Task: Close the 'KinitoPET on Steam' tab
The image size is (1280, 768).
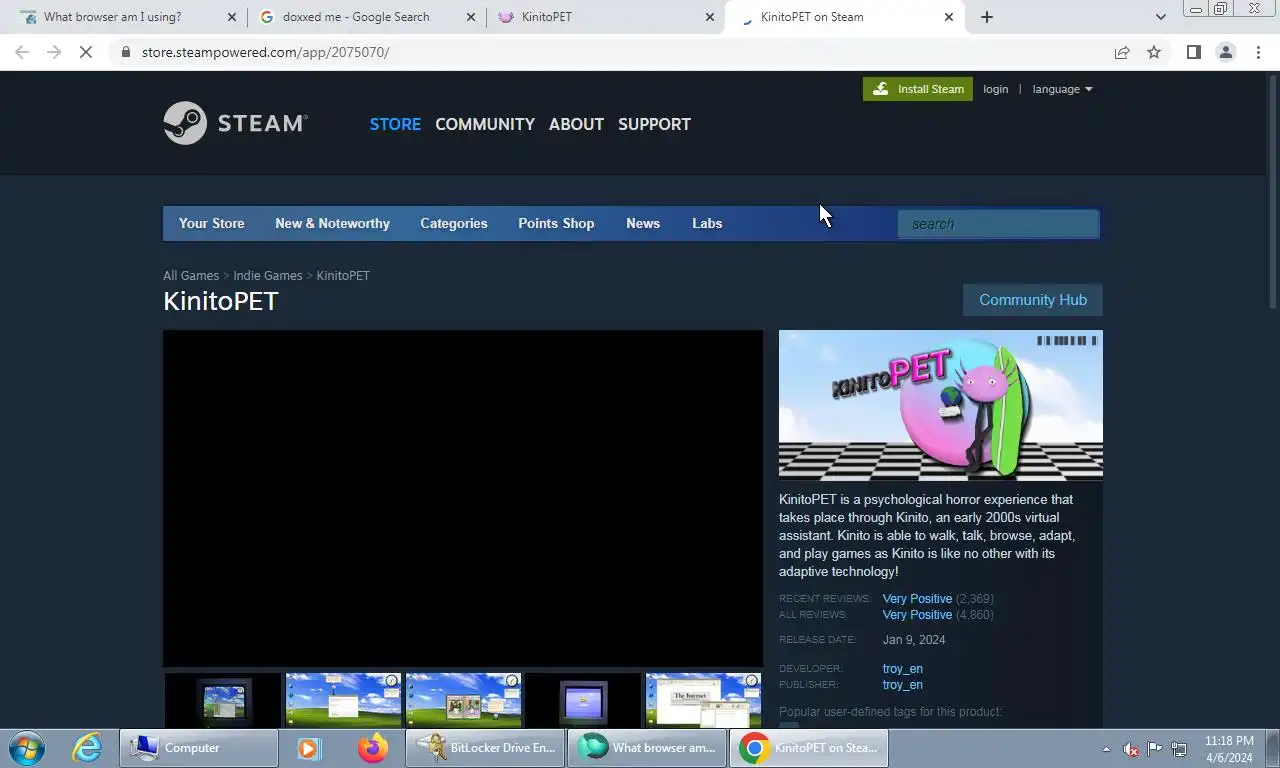Action: click(x=949, y=17)
